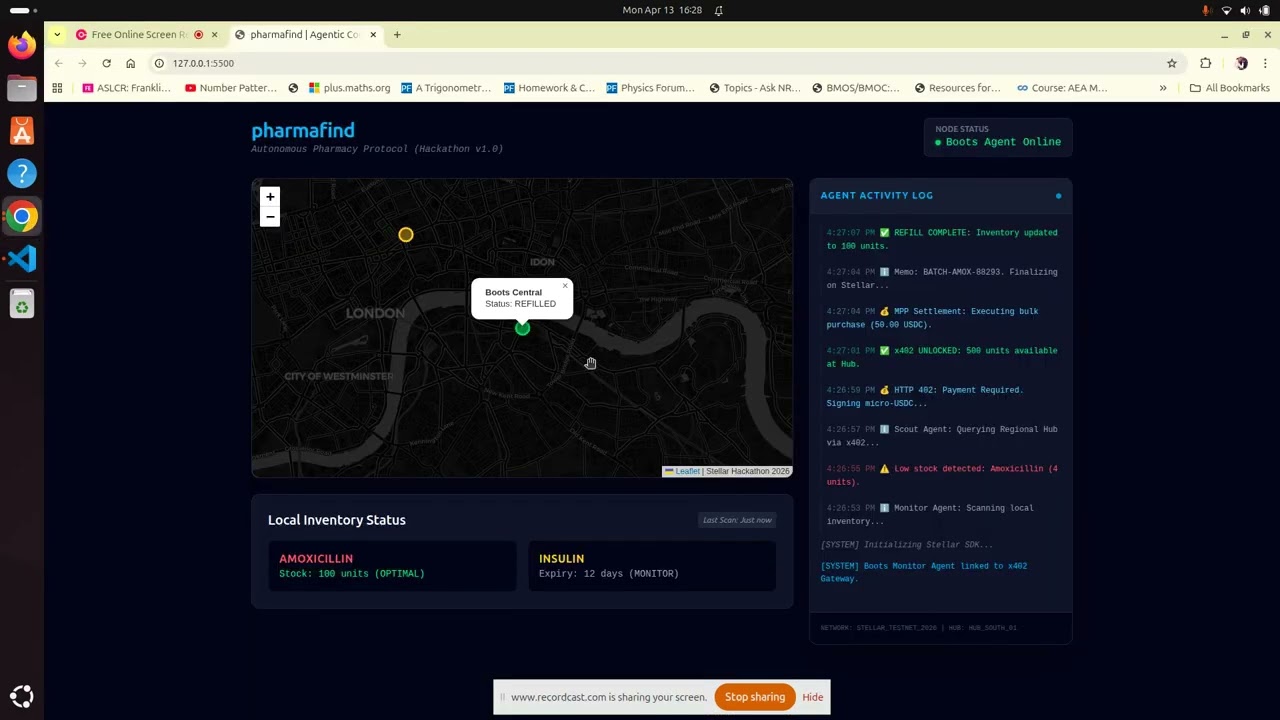The width and height of the screenshot is (1280, 720).
Task: Open the Apps grid in bookmarks bar
Action: [x=57, y=88]
